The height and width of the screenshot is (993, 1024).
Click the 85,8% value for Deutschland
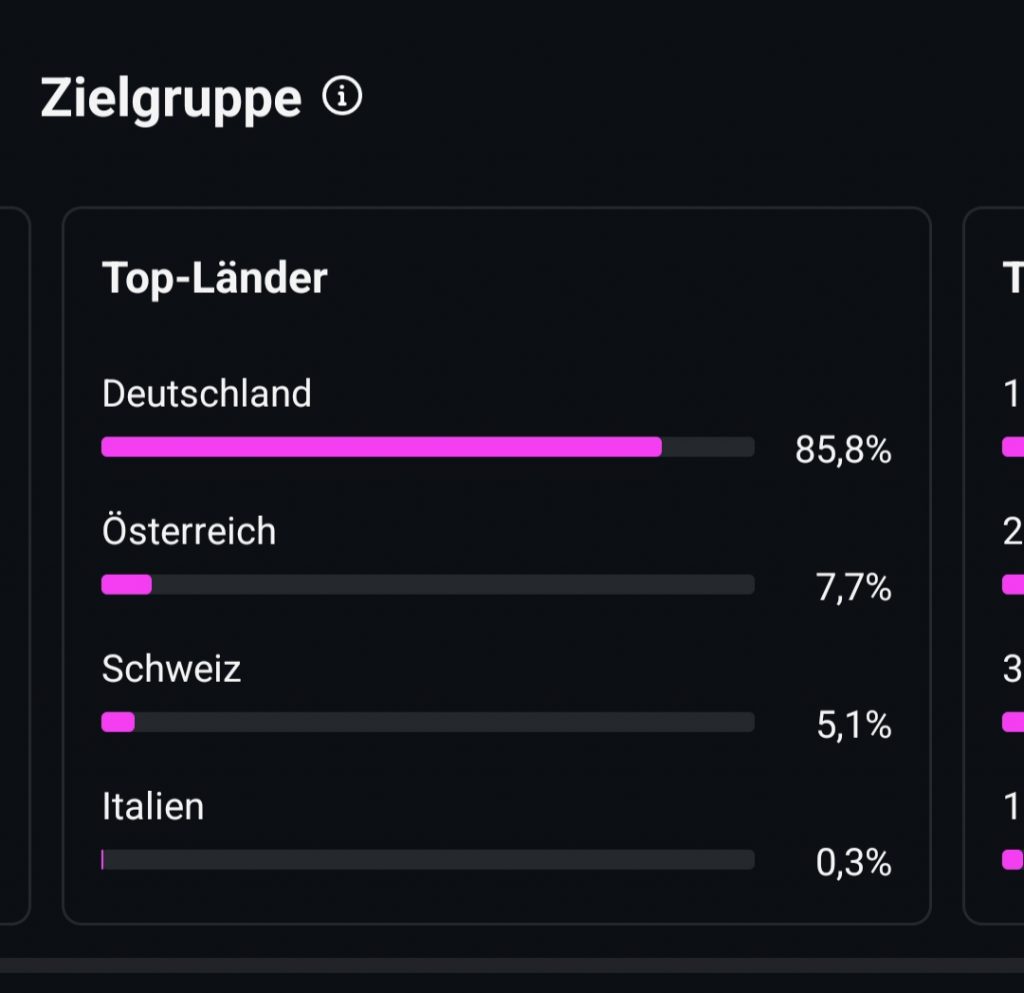pyautogui.click(x=842, y=450)
